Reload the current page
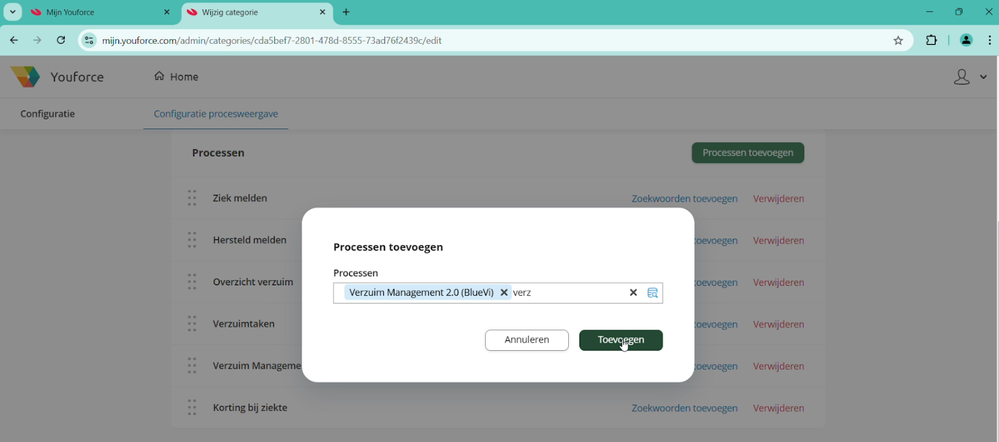The width and height of the screenshot is (999, 442). [x=61, y=40]
